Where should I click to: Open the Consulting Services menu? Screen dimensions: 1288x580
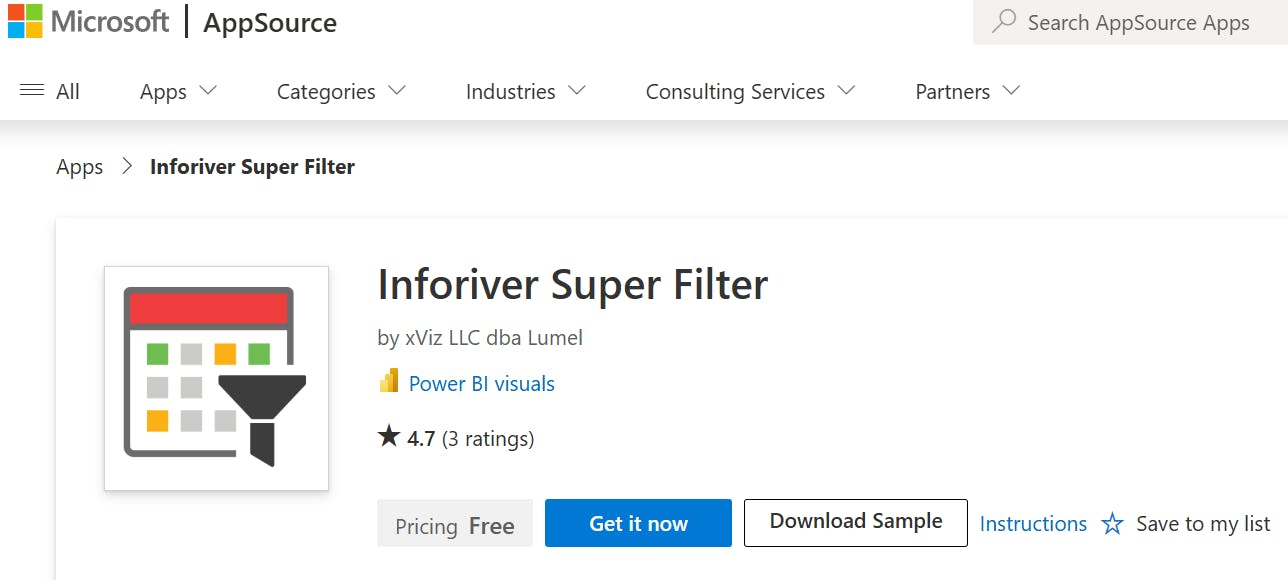coord(750,91)
